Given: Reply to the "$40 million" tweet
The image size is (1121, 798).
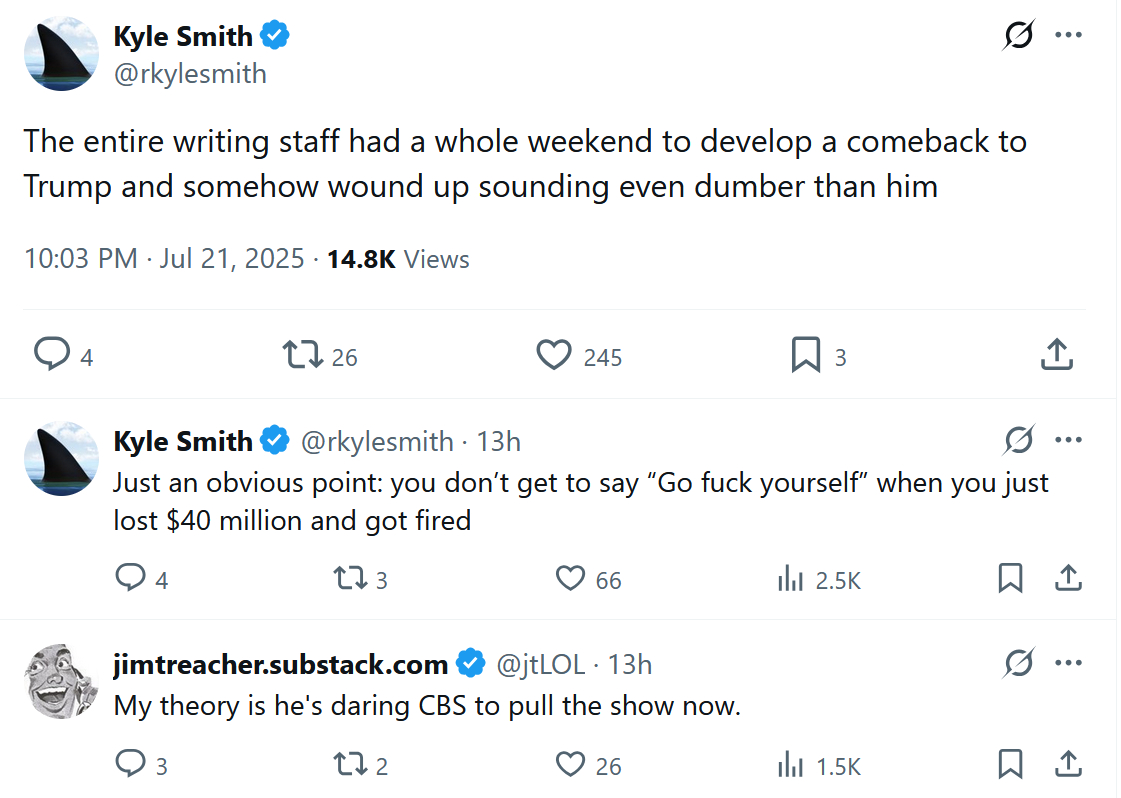Looking at the screenshot, I should click(x=131, y=578).
